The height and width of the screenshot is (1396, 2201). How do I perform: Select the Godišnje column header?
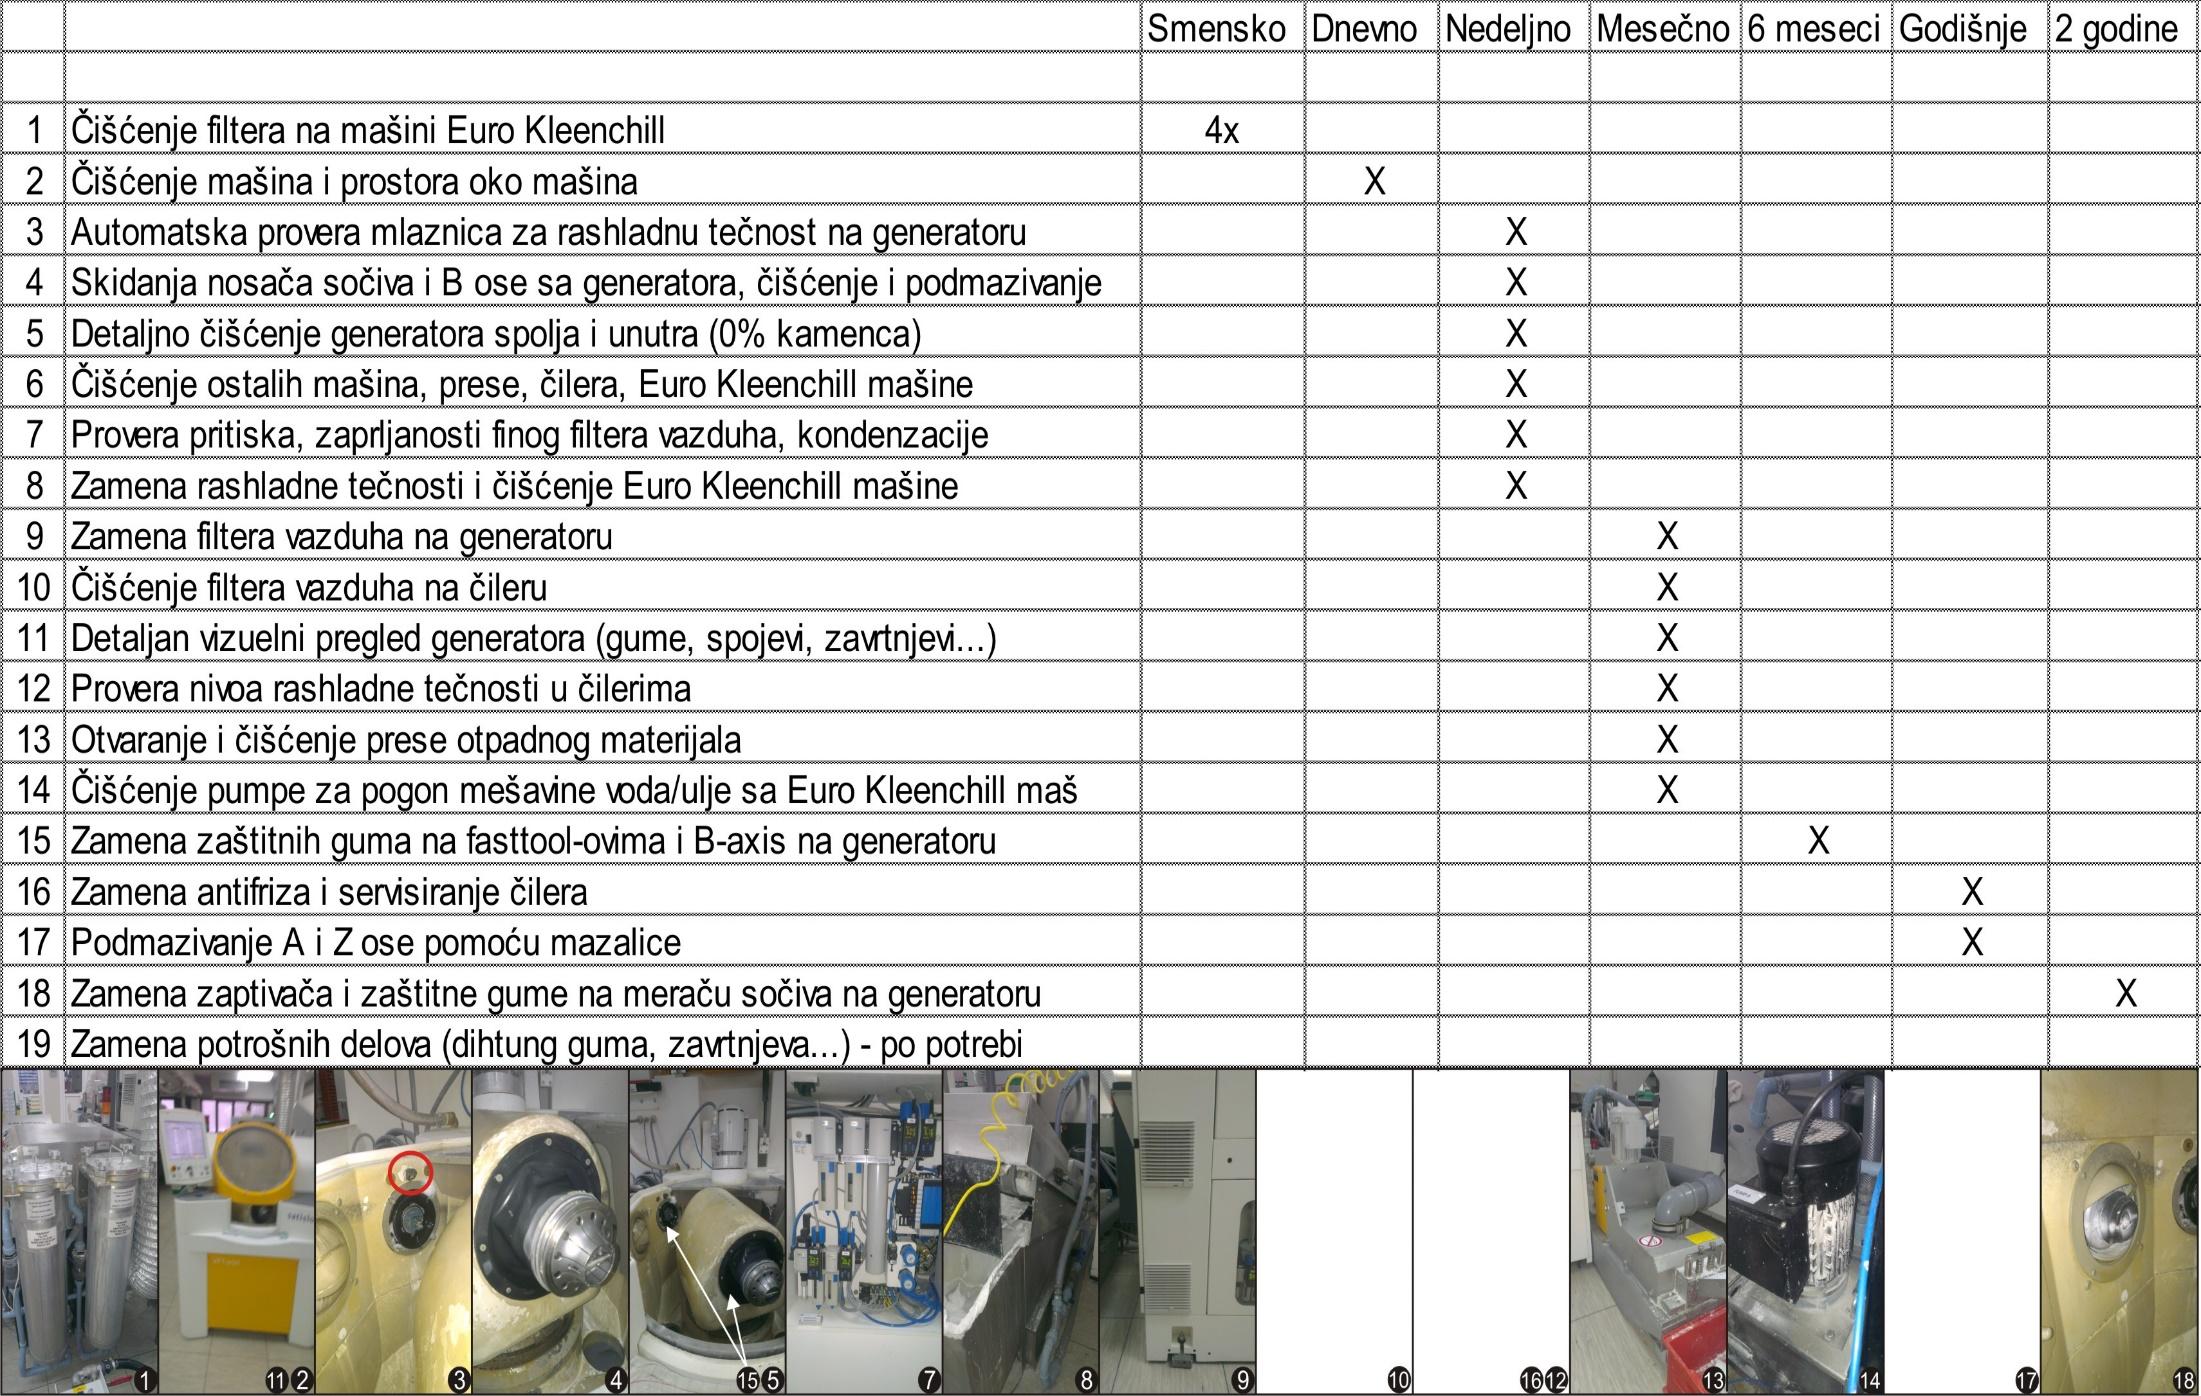[1963, 28]
